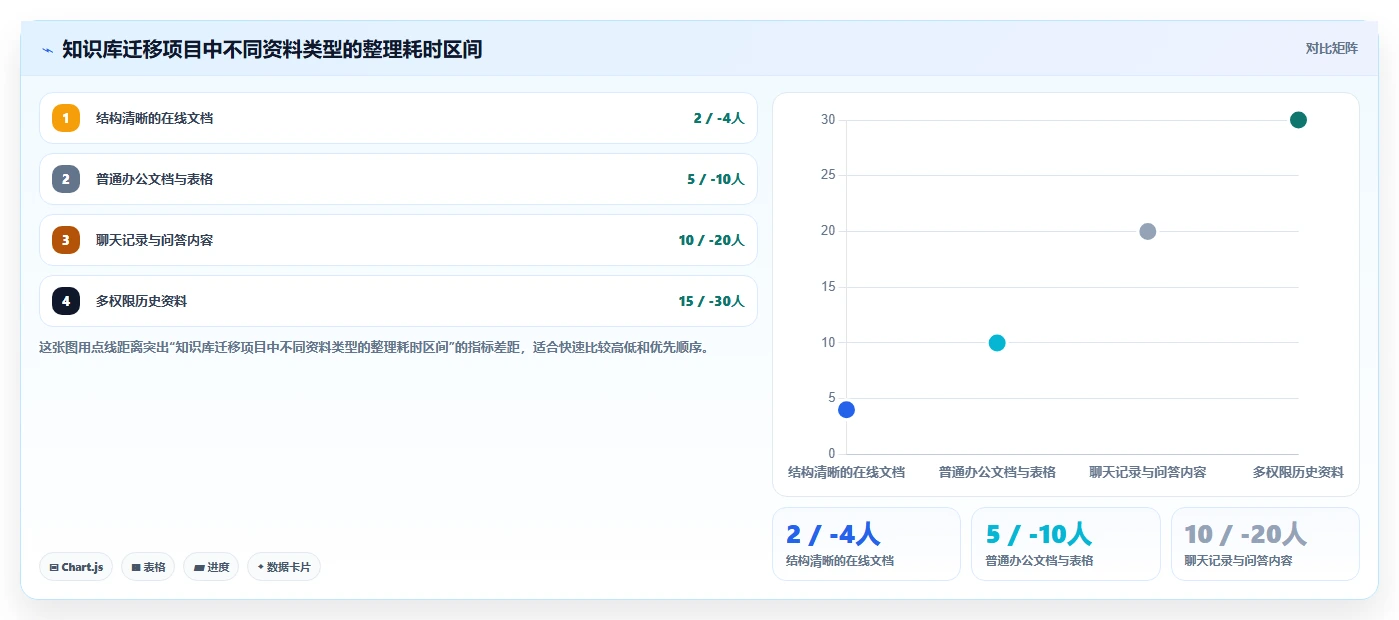
Task: Click the chart title 知识库迁移项目 heading
Action: coord(272,49)
